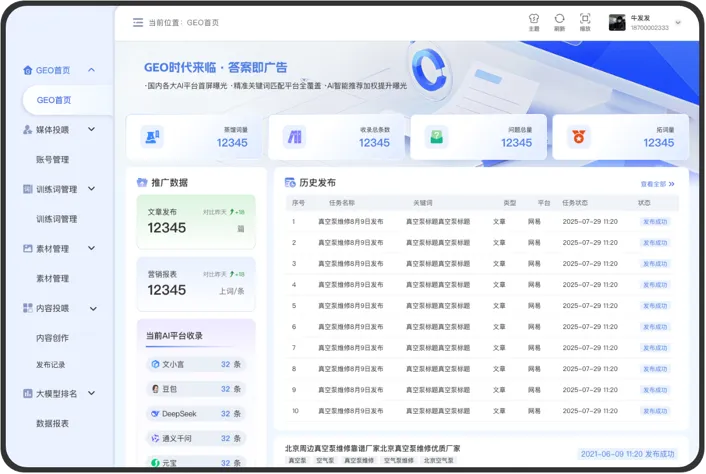This screenshot has height=474, width=706.
Task: Open the 营销报表 data card
Action: point(196,284)
